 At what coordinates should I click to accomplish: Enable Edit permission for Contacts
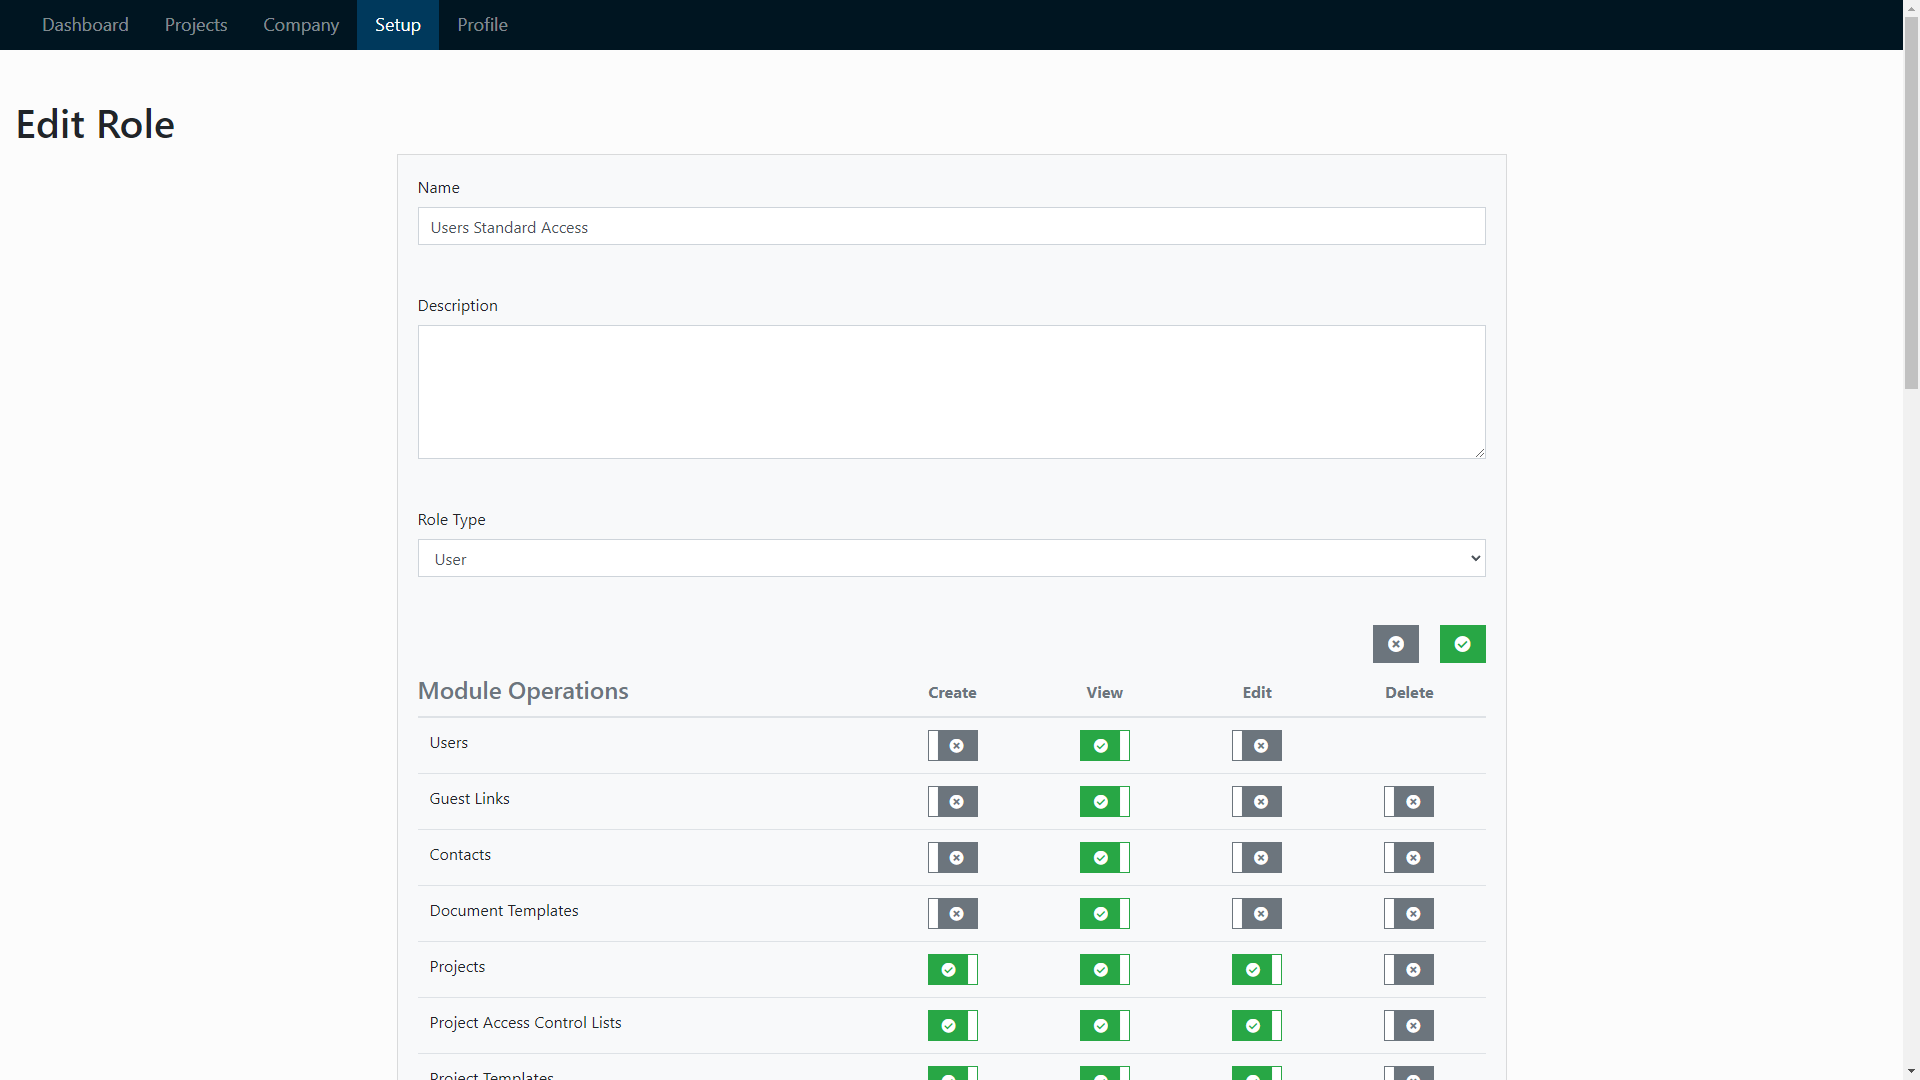[x=1256, y=857]
